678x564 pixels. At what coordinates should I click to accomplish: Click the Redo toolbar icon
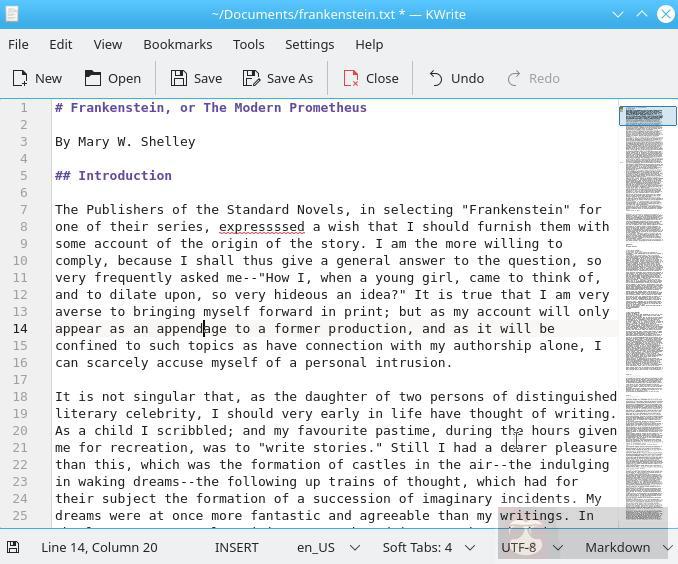click(x=533, y=78)
